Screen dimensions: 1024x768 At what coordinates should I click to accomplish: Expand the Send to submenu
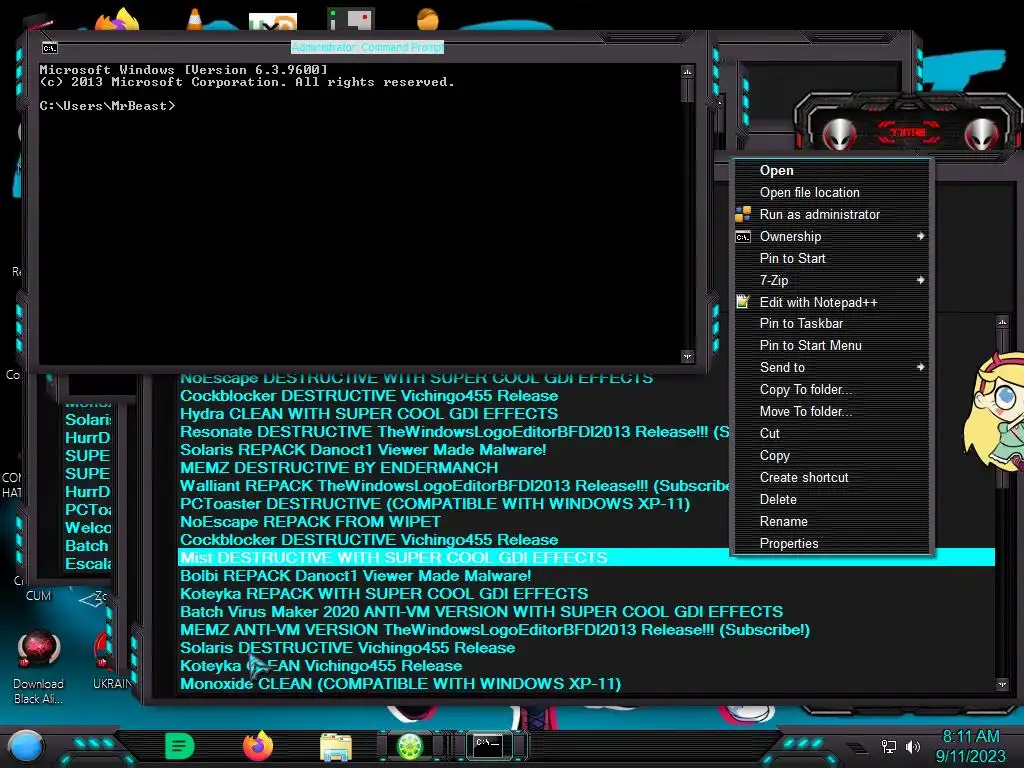click(x=832, y=368)
